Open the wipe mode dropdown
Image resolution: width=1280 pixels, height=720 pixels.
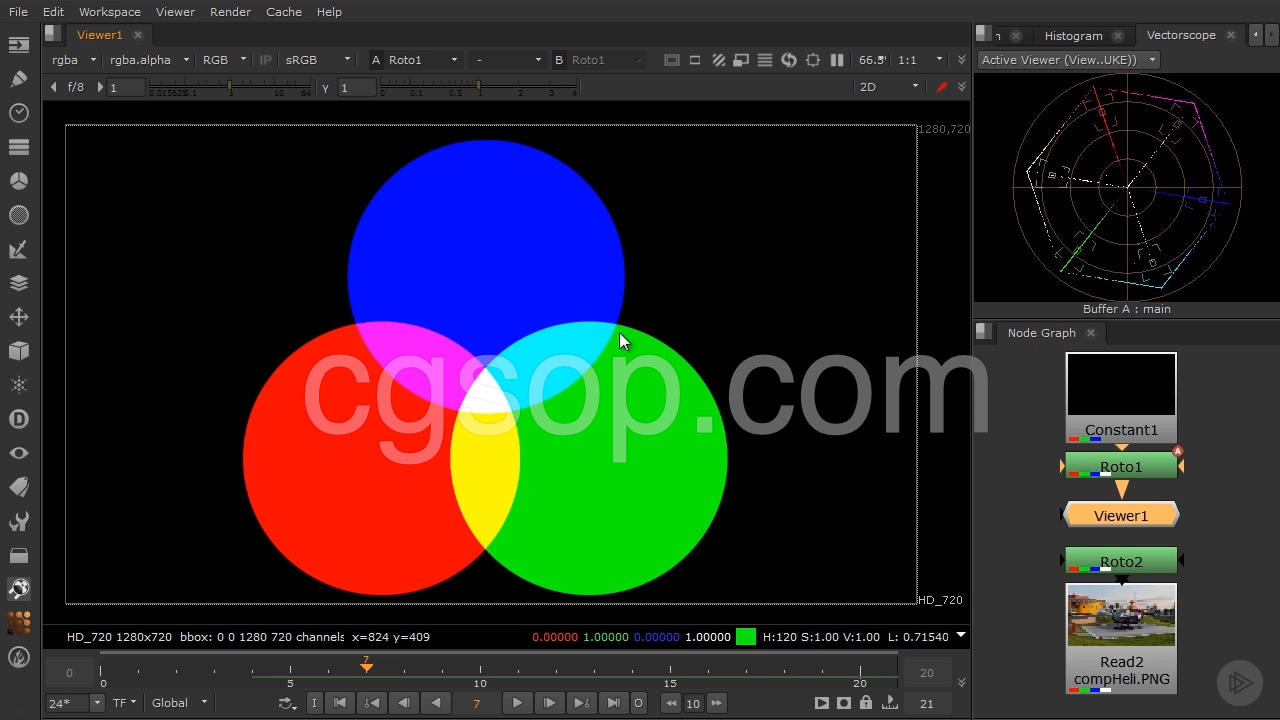pyautogui.click(x=508, y=60)
